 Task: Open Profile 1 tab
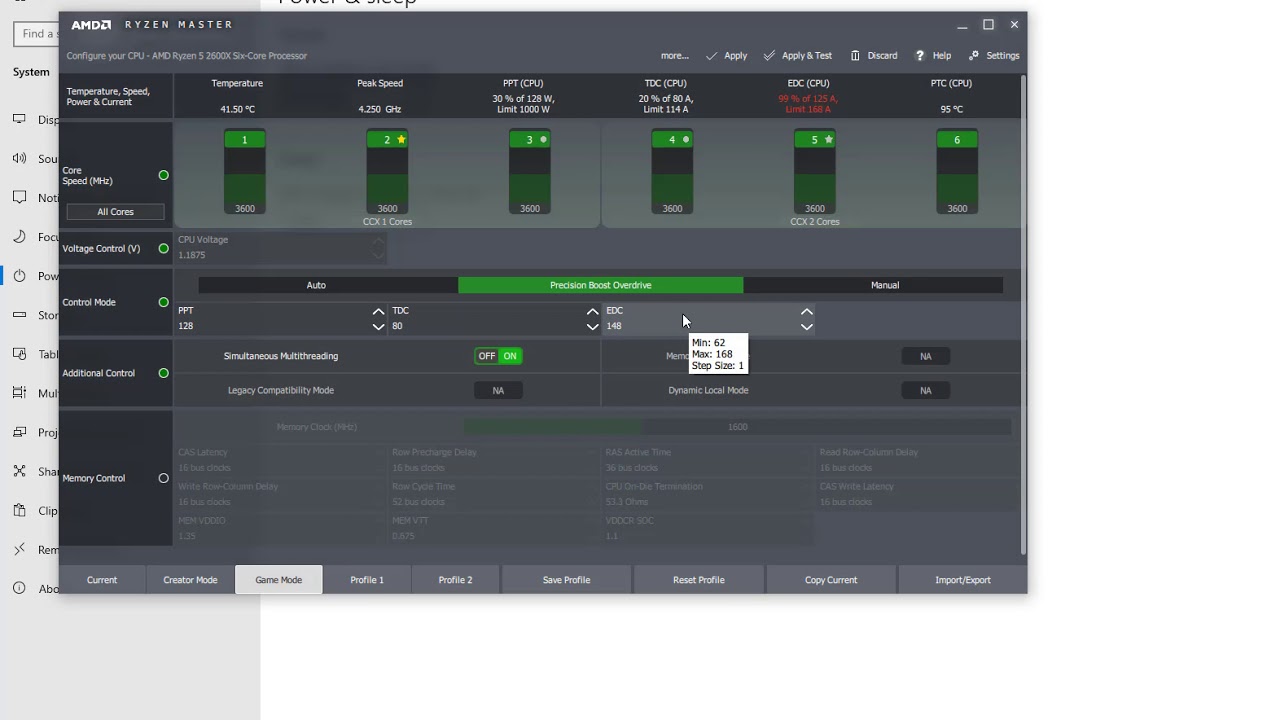pyautogui.click(x=367, y=580)
